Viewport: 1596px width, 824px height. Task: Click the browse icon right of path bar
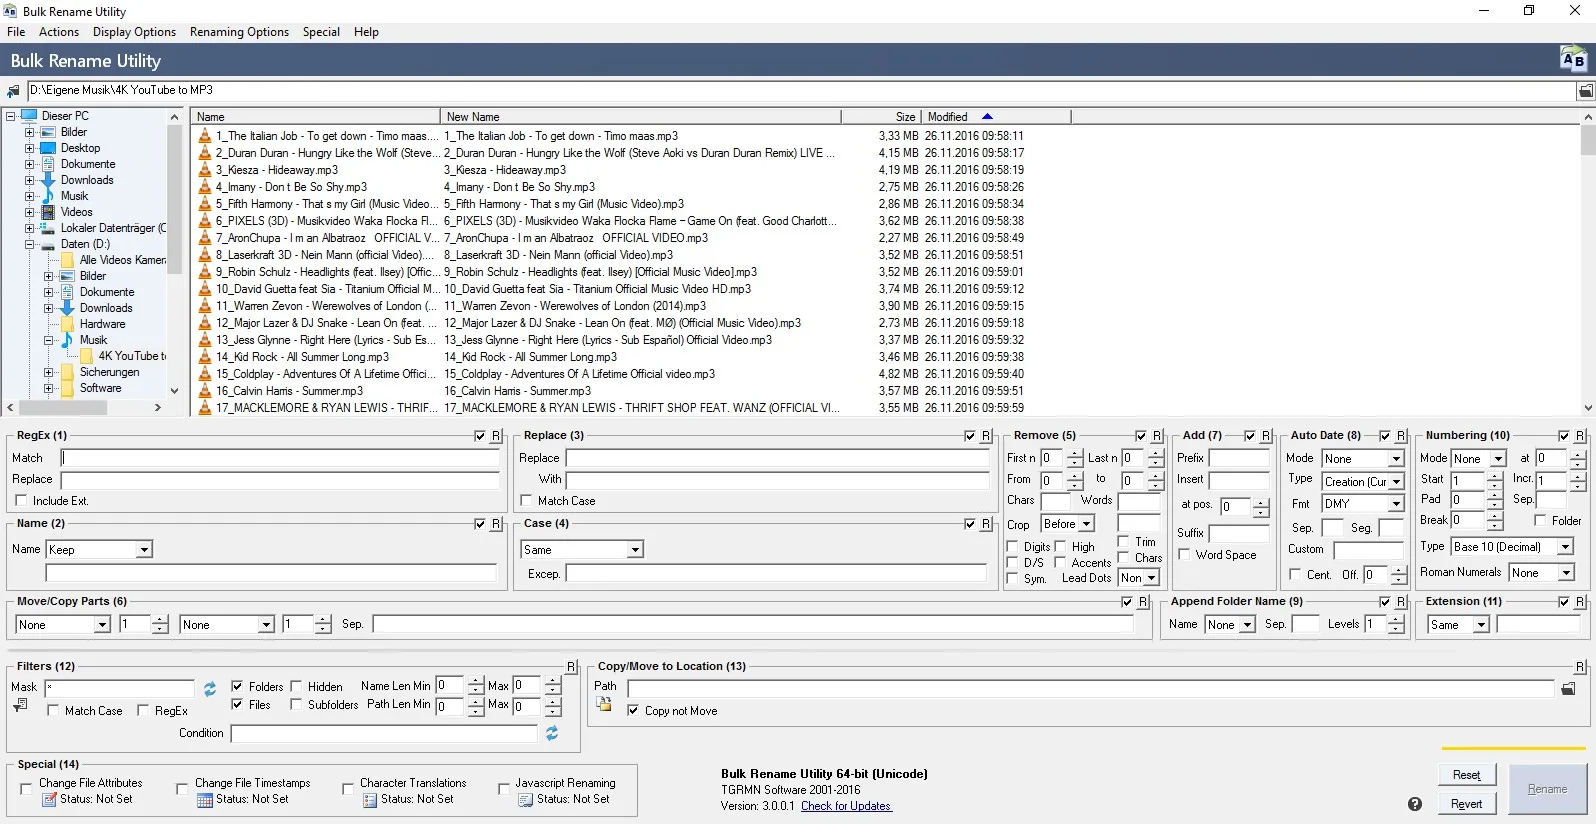[x=1585, y=91]
